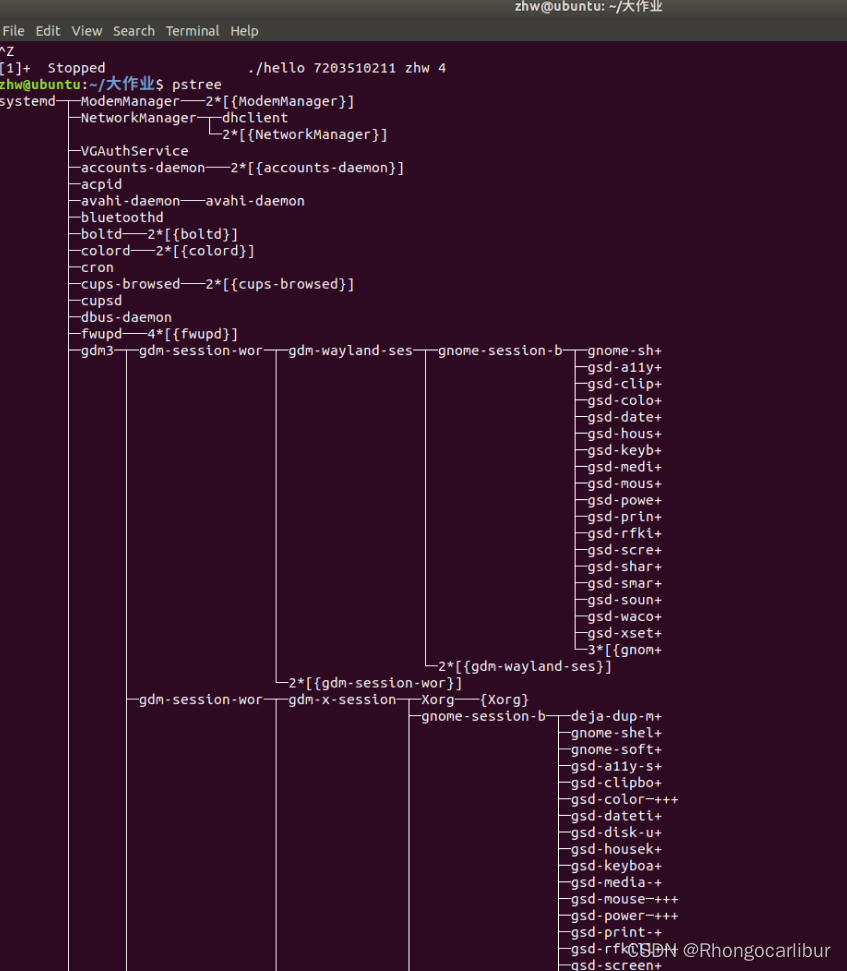Viewport: 847px width, 971px height.
Task: Open the Edit menu
Action: click(x=48, y=31)
